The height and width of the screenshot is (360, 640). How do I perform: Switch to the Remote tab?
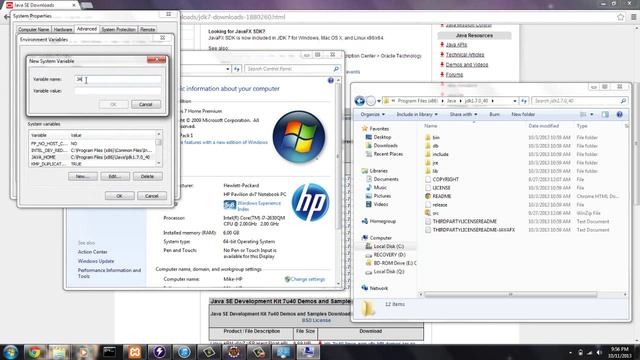tap(147, 30)
